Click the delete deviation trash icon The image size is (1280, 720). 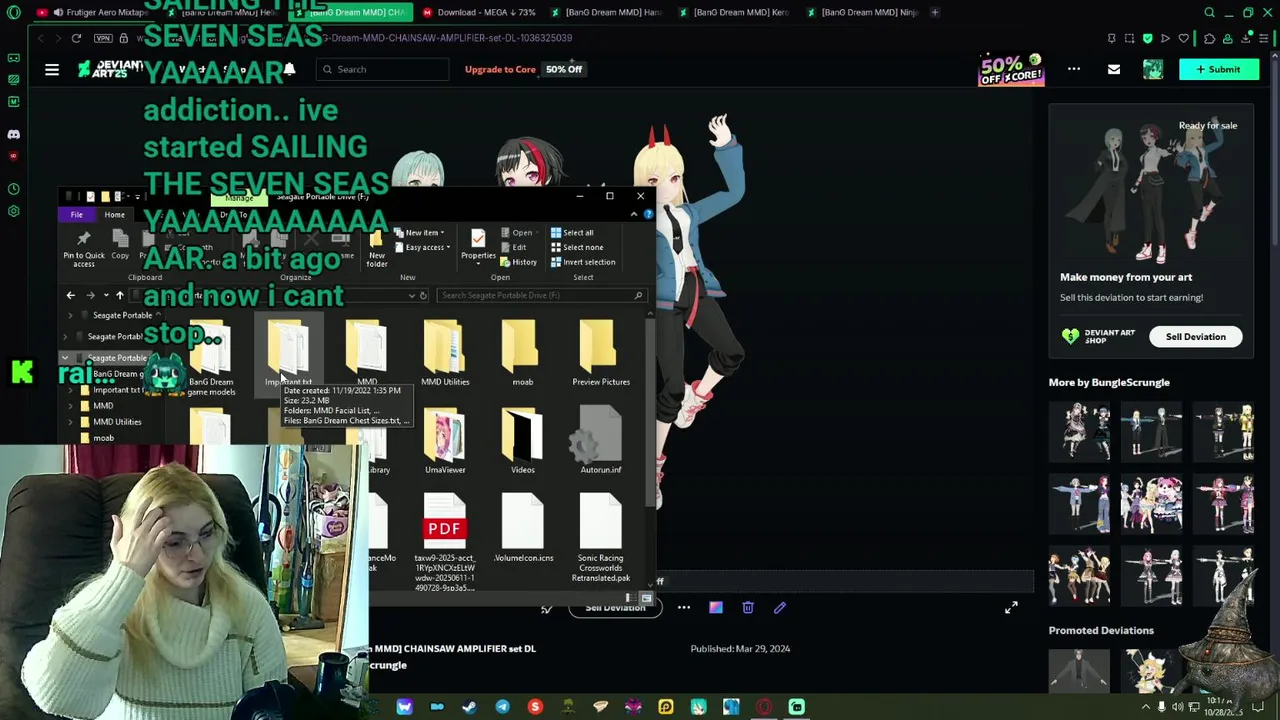(x=748, y=607)
